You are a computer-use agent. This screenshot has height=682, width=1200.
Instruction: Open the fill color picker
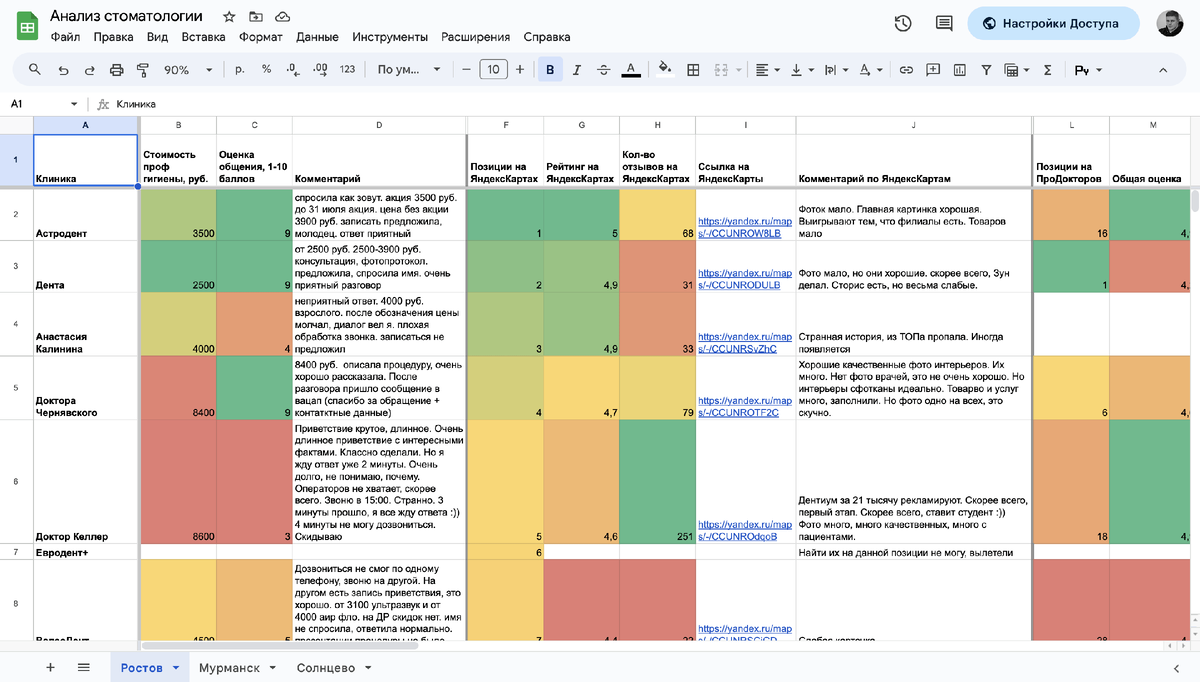666,70
